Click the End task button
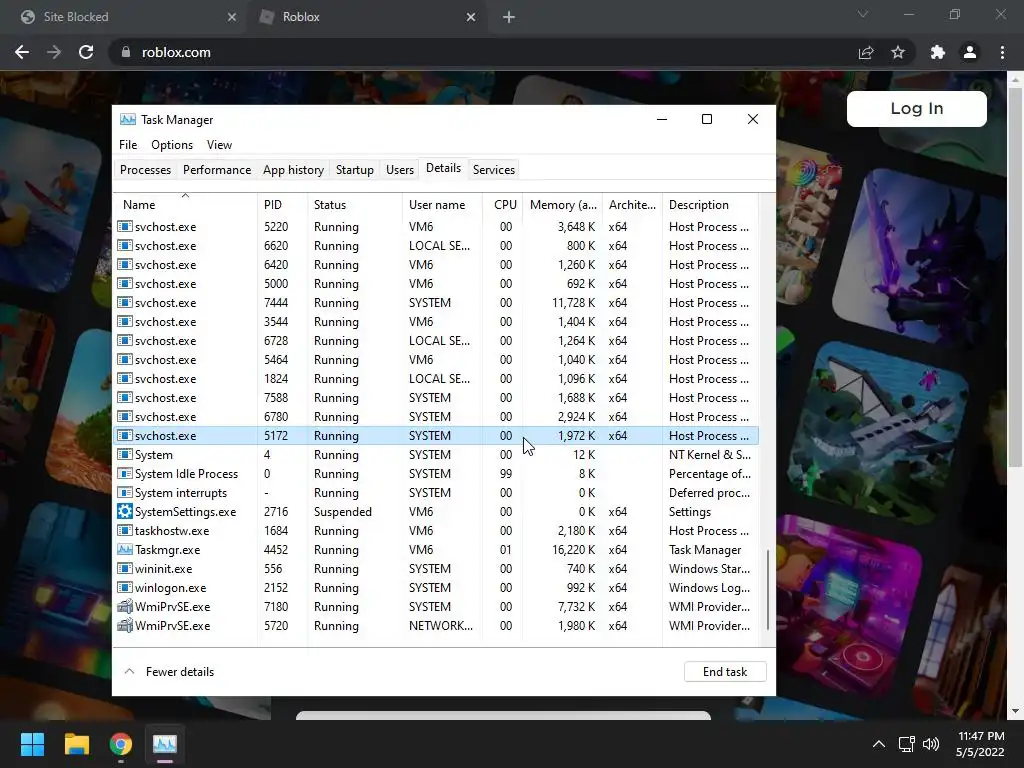Viewport: 1024px width, 768px height. [x=725, y=671]
